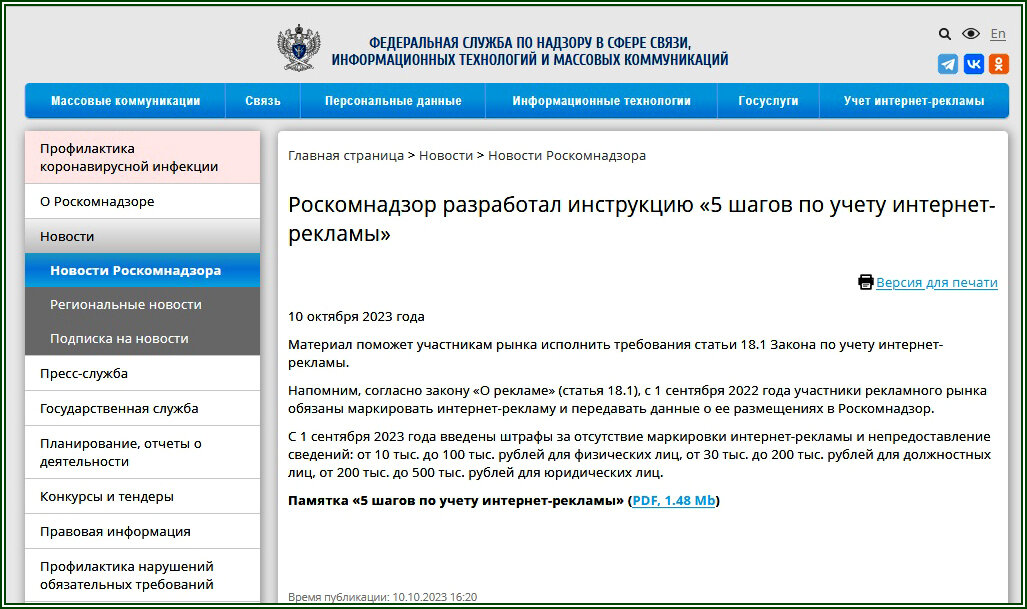
Task: Go to Главная страница breadcrumb
Action: 346,156
